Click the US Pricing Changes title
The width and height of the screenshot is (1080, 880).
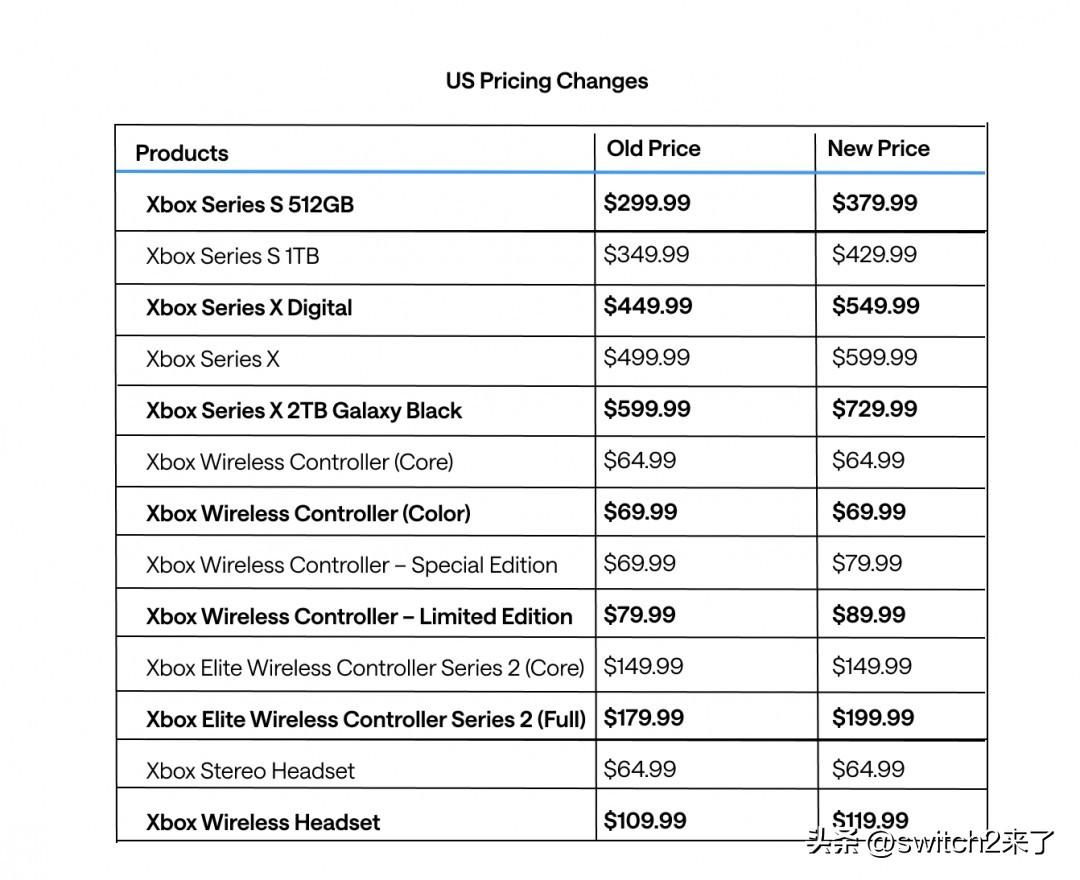click(x=547, y=81)
